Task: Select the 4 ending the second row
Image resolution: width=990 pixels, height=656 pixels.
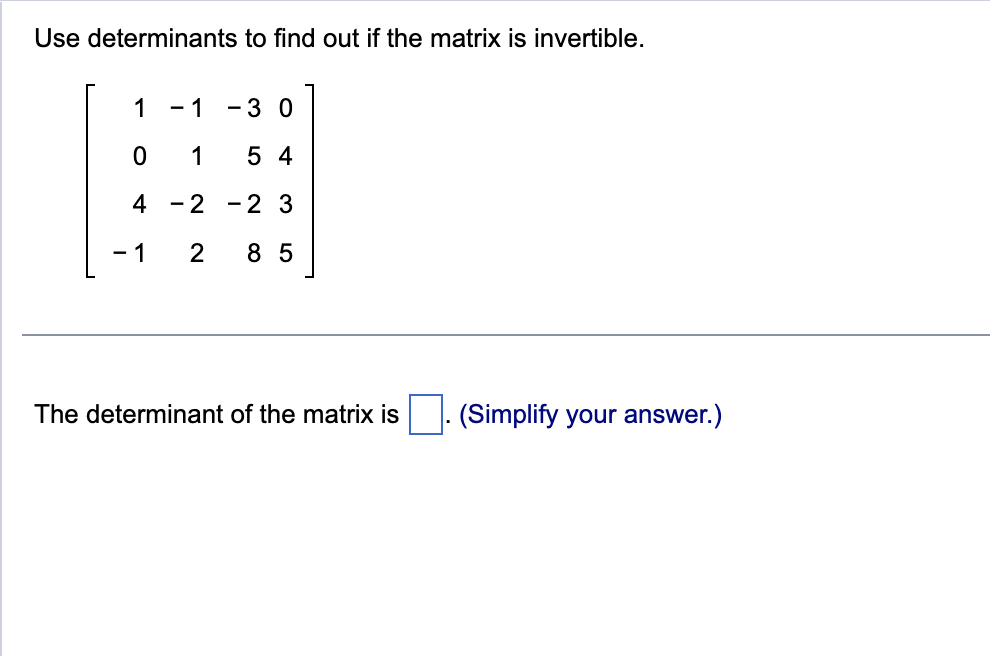Action: [x=285, y=156]
